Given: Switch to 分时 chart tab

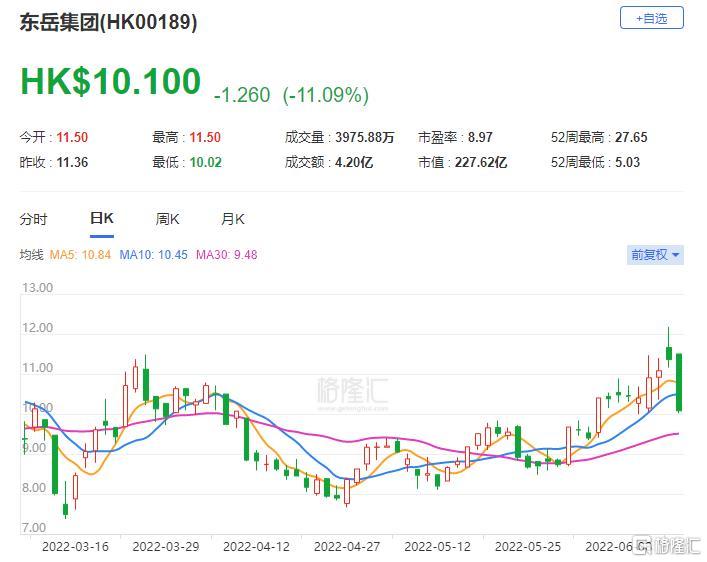Looking at the screenshot, I should [x=33, y=219].
